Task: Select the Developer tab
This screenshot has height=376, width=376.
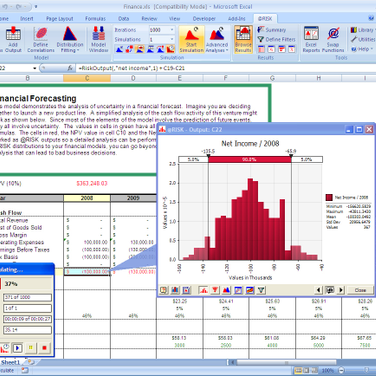Action: [204, 19]
